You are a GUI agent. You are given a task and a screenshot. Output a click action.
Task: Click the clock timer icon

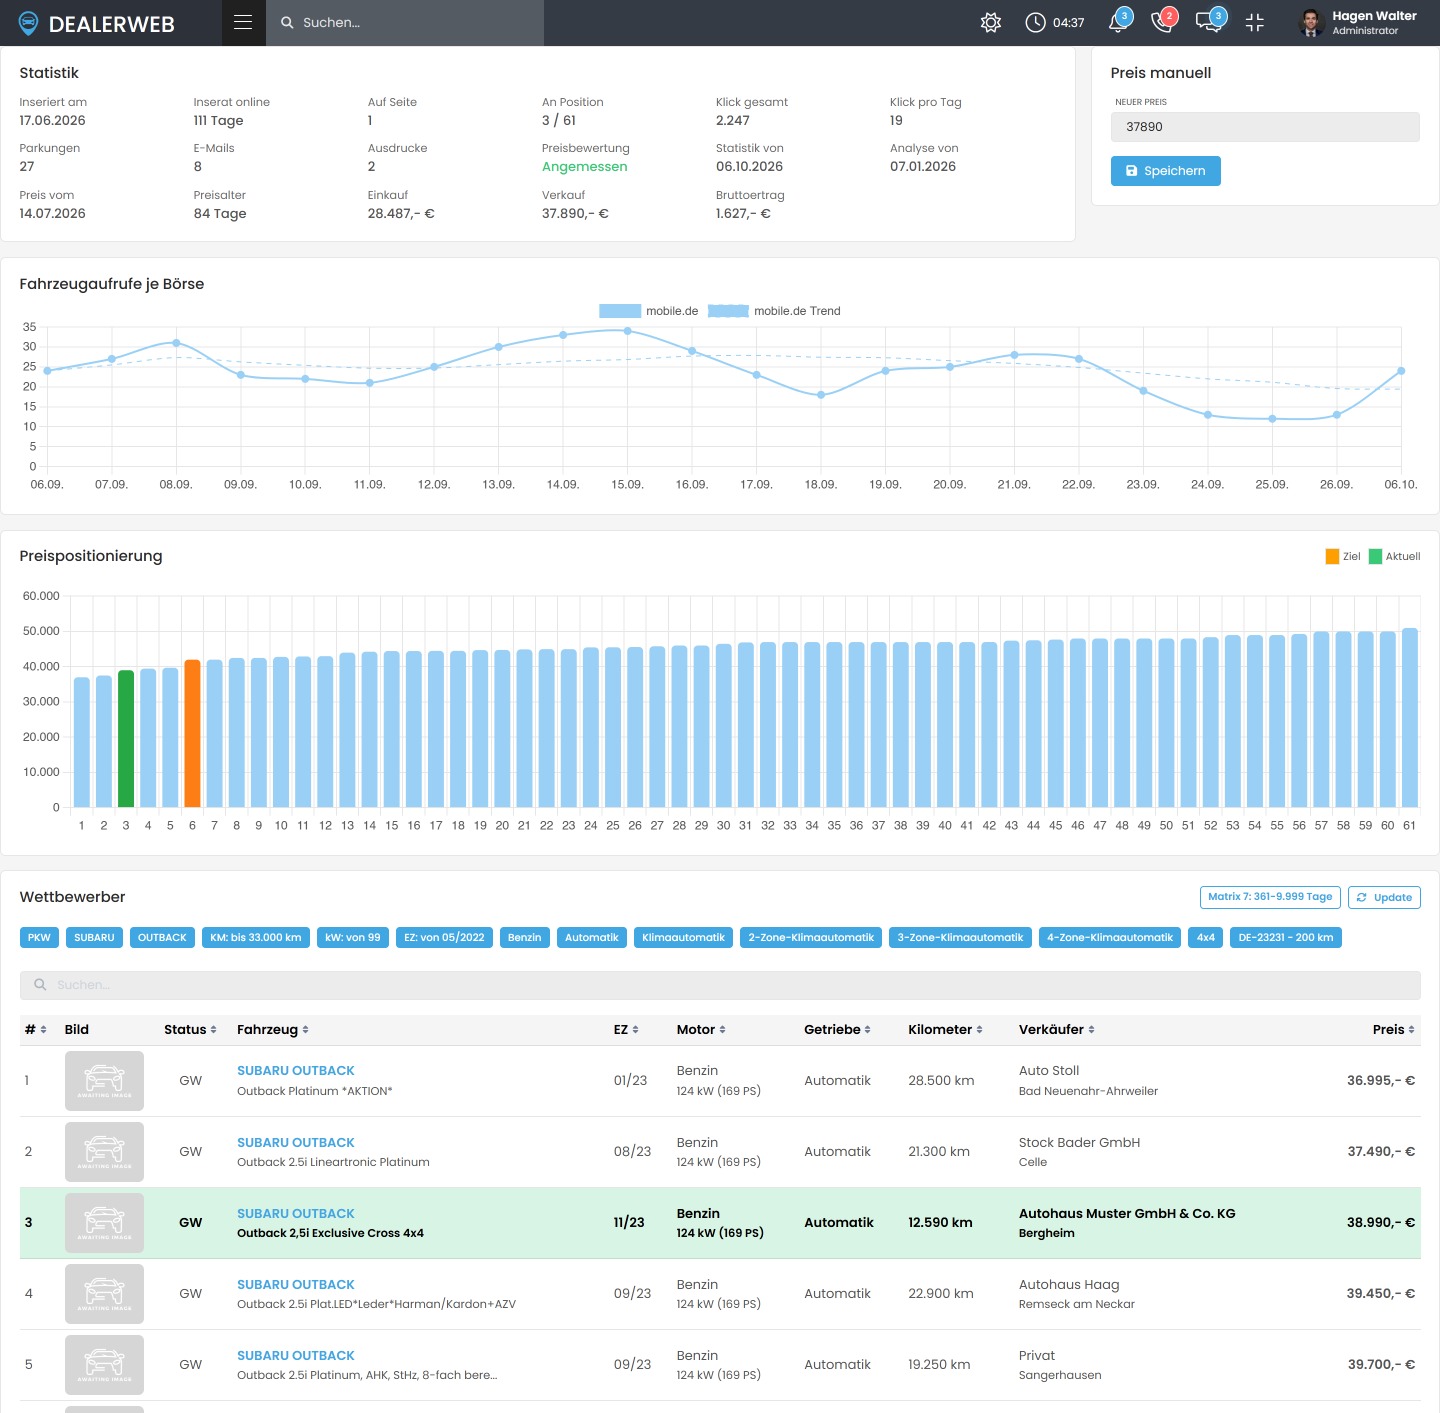pos(1035,23)
